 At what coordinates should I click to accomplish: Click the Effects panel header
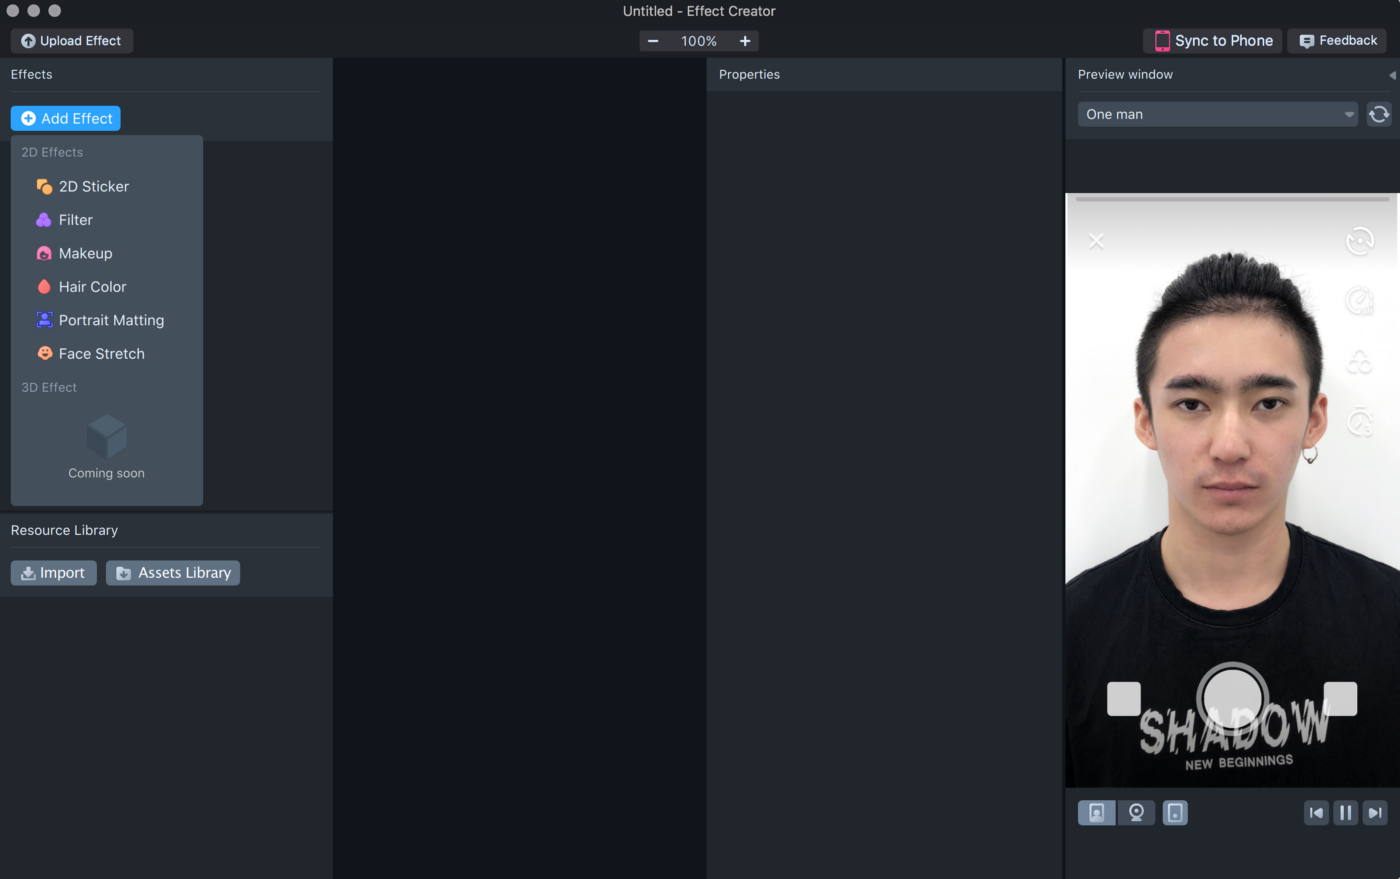[x=32, y=75]
